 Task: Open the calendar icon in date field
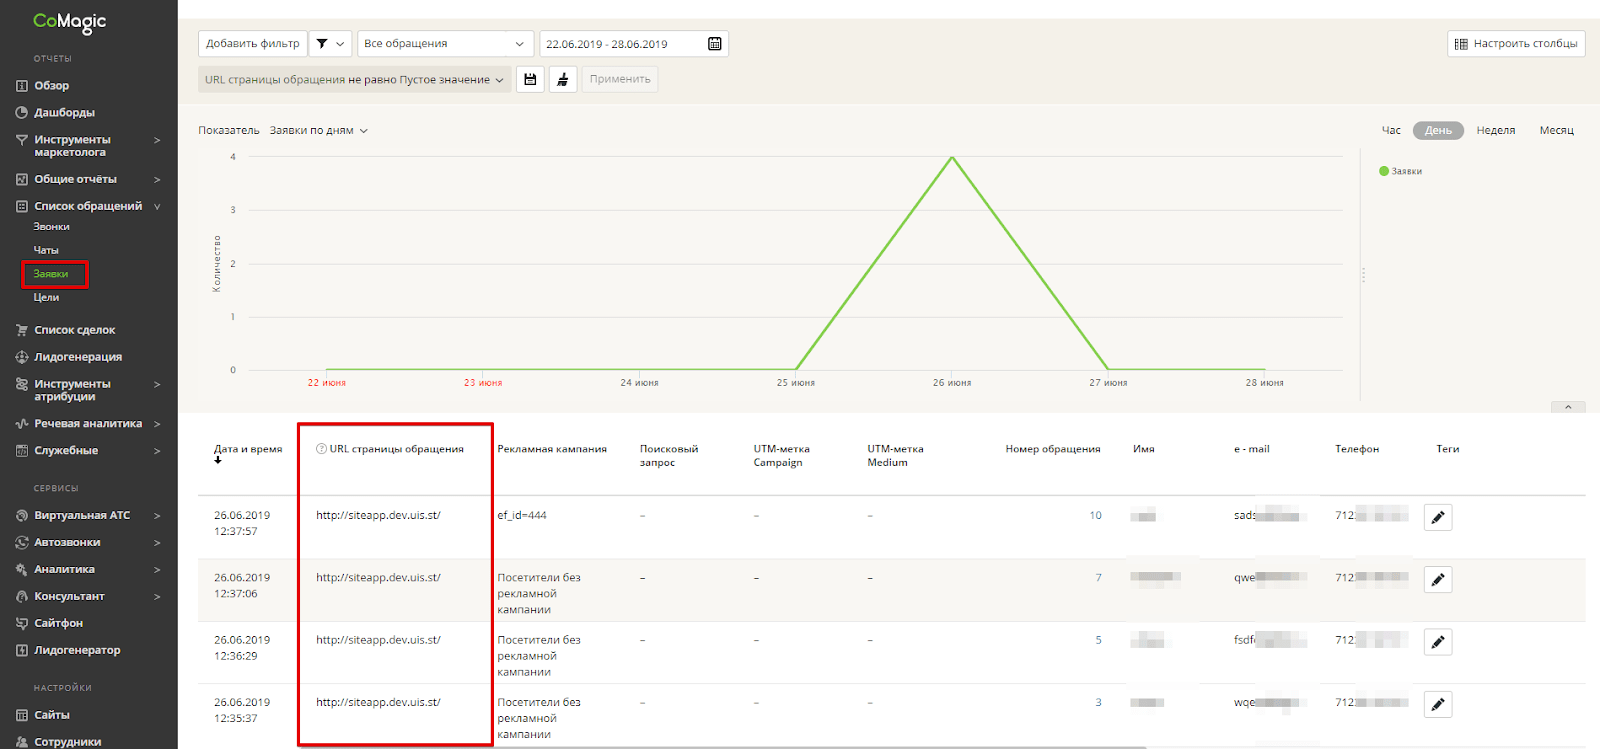click(x=714, y=44)
